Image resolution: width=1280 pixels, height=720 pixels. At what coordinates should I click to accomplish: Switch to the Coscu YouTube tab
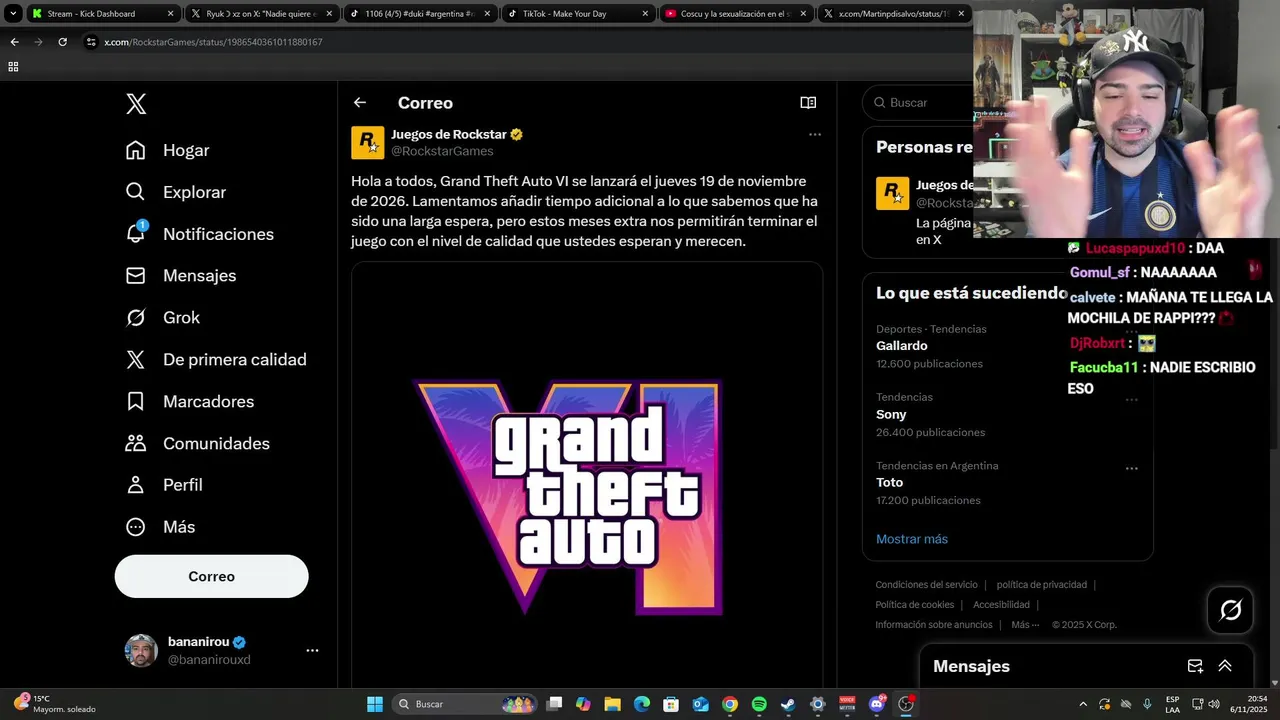tap(735, 14)
